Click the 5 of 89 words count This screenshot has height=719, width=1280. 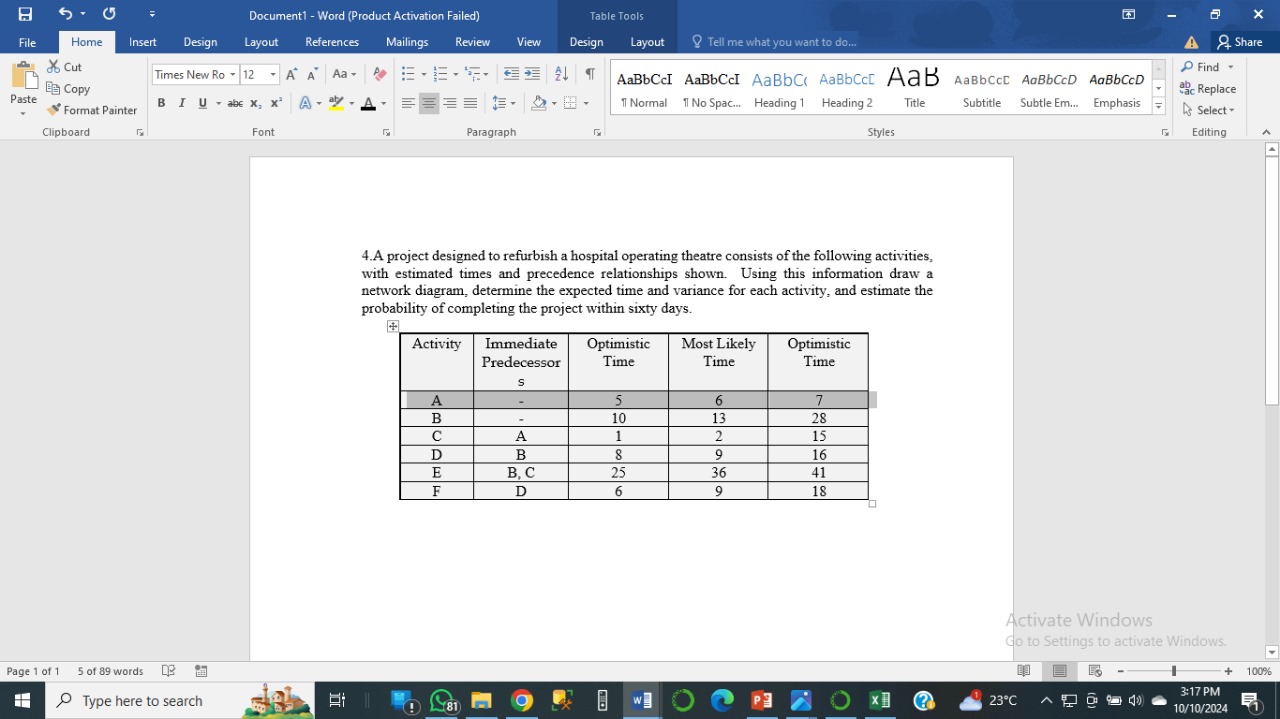tap(110, 671)
